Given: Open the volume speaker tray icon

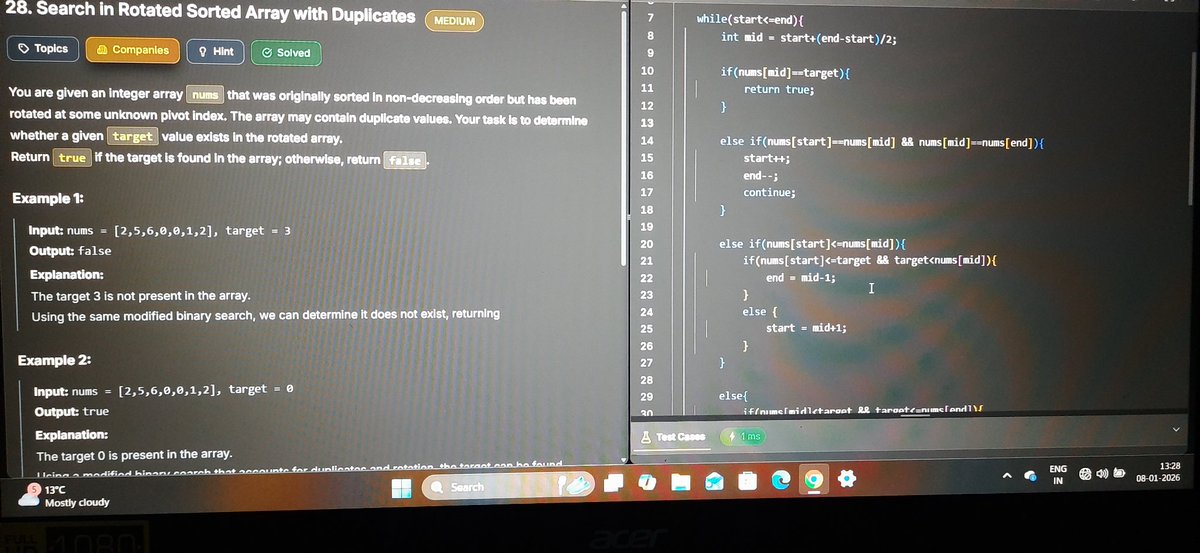Looking at the screenshot, I should (x=1102, y=474).
